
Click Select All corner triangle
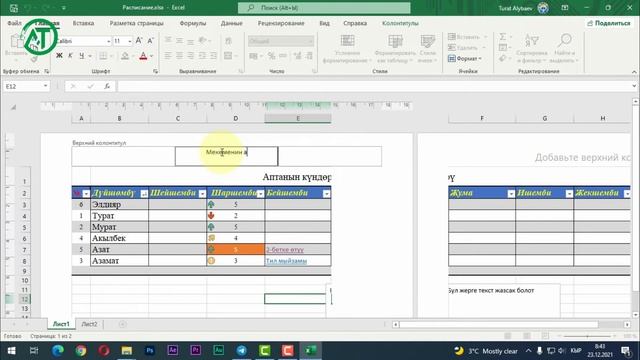[x=13, y=107]
